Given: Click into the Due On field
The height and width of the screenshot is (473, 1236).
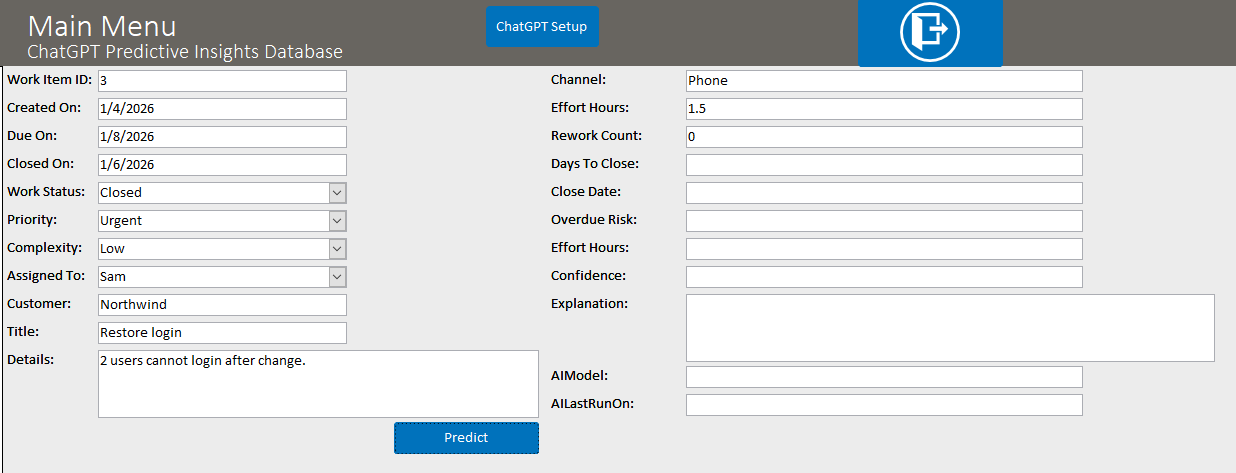Looking at the screenshot, I should point(222,136).
